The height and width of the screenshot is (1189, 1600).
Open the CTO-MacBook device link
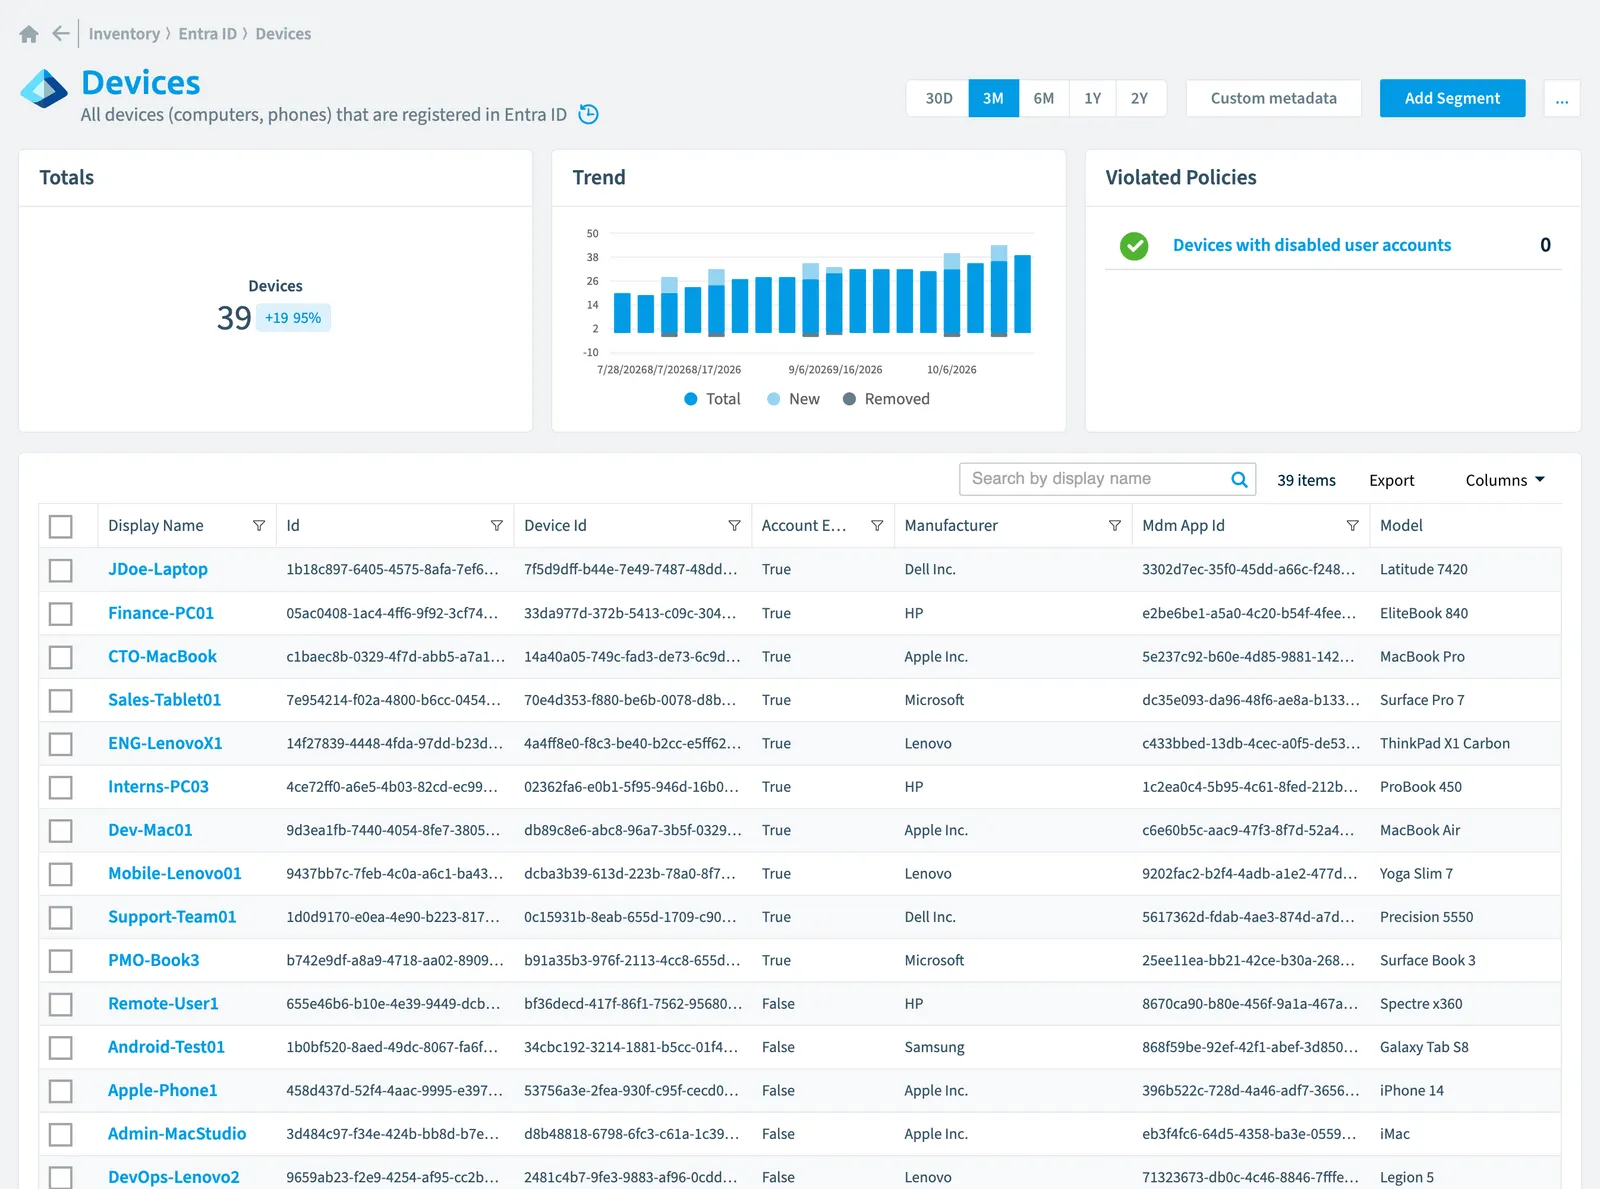pyautogui.click(x=162, y=656)
